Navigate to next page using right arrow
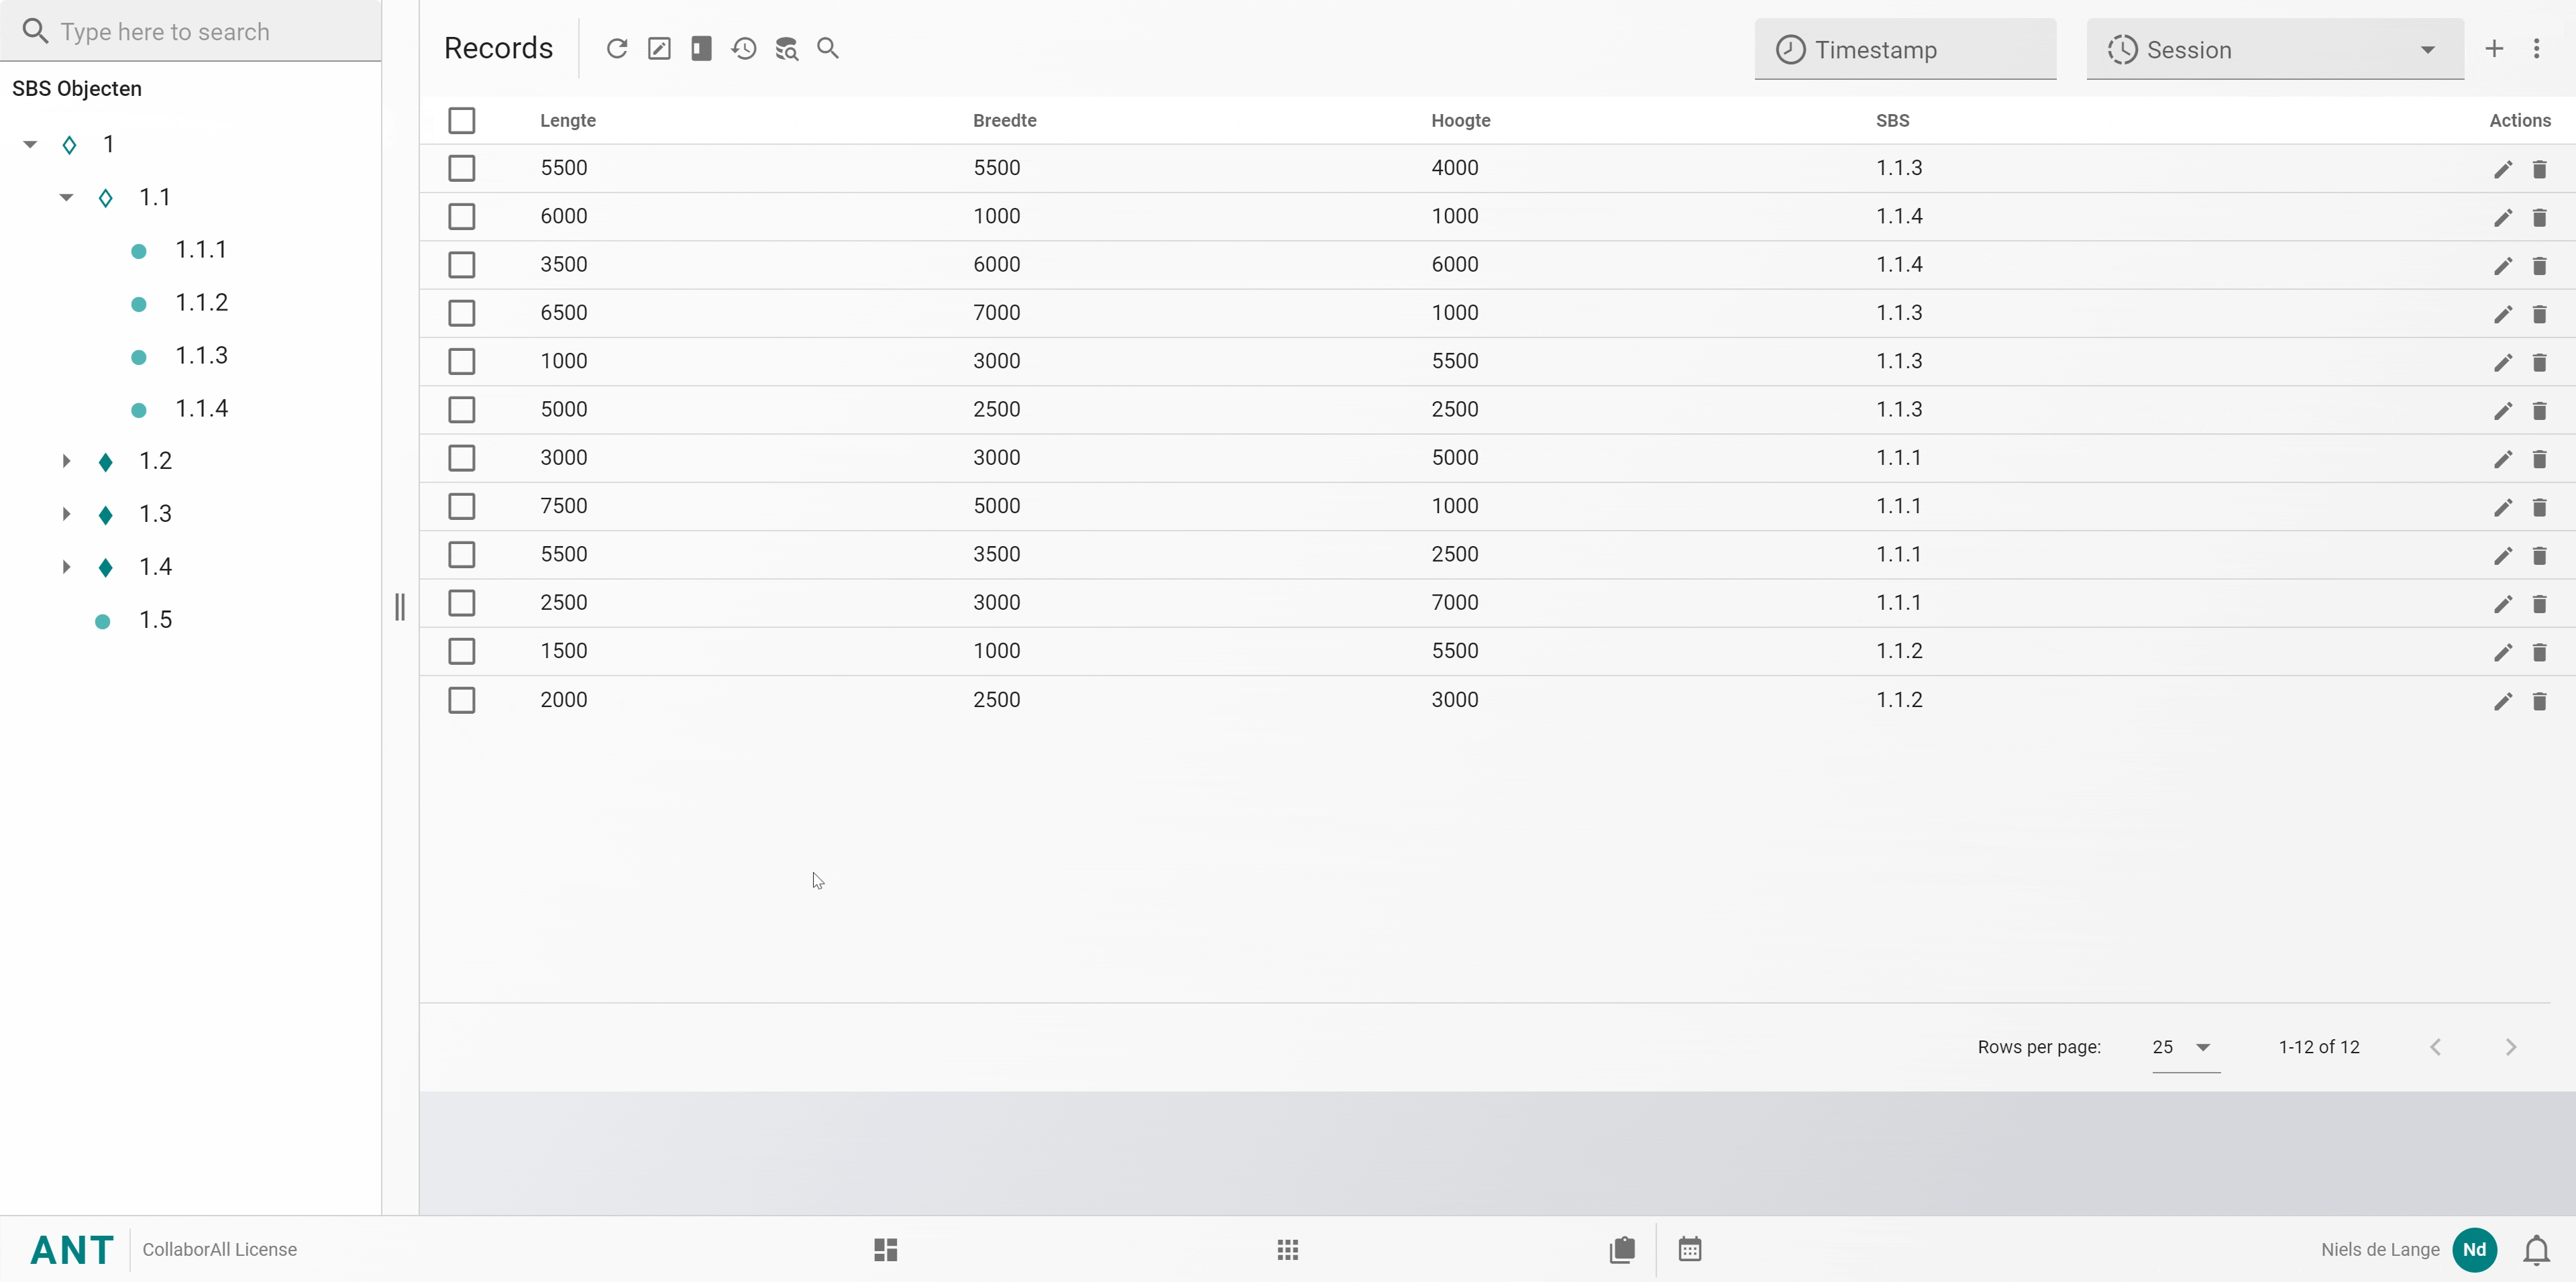Viewport: 2576px width, 1282px height. [x=2512, y=1047]
